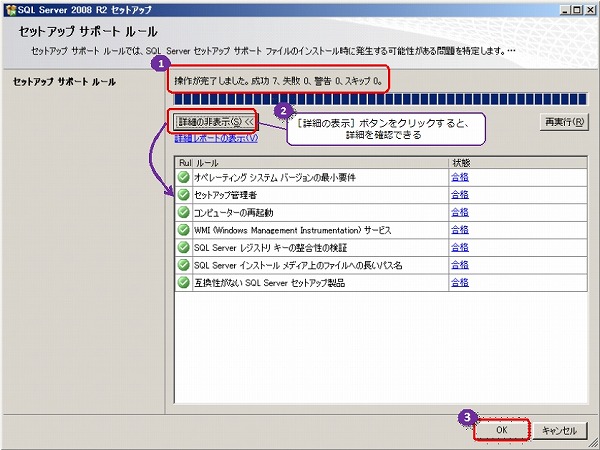The image size is (600, 450).
Task: Open 合格 link for セットアップ管理者 row
Action: click(x=460, y=195)
